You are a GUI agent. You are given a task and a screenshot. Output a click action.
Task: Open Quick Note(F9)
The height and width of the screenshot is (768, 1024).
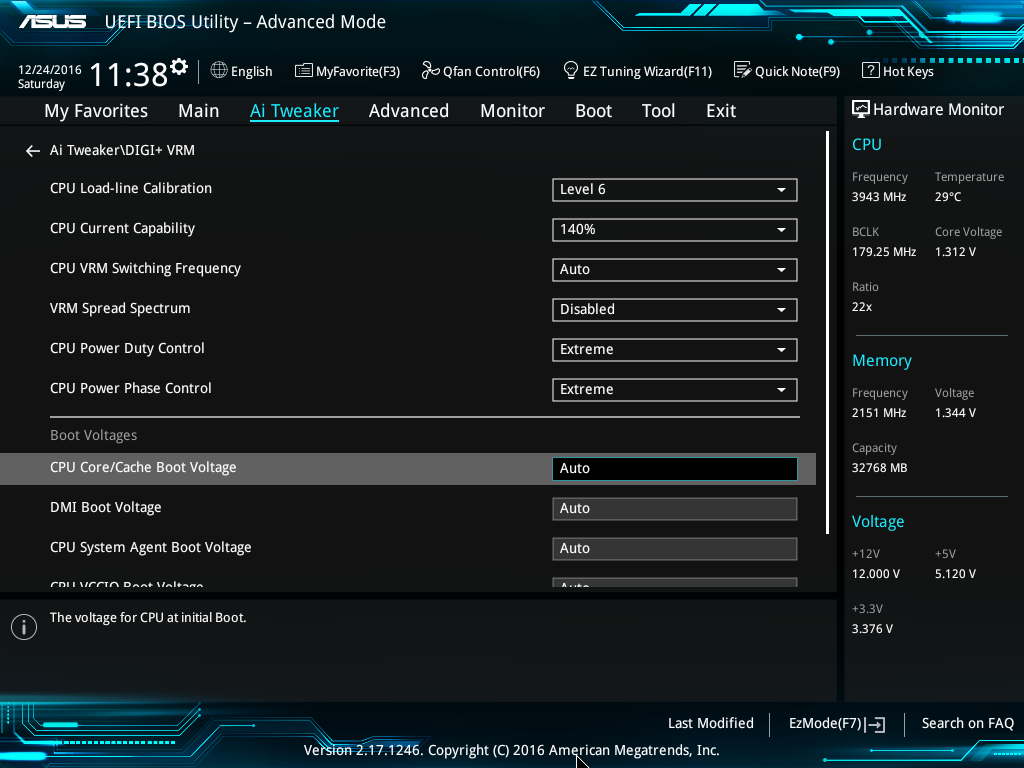point(797,71)
